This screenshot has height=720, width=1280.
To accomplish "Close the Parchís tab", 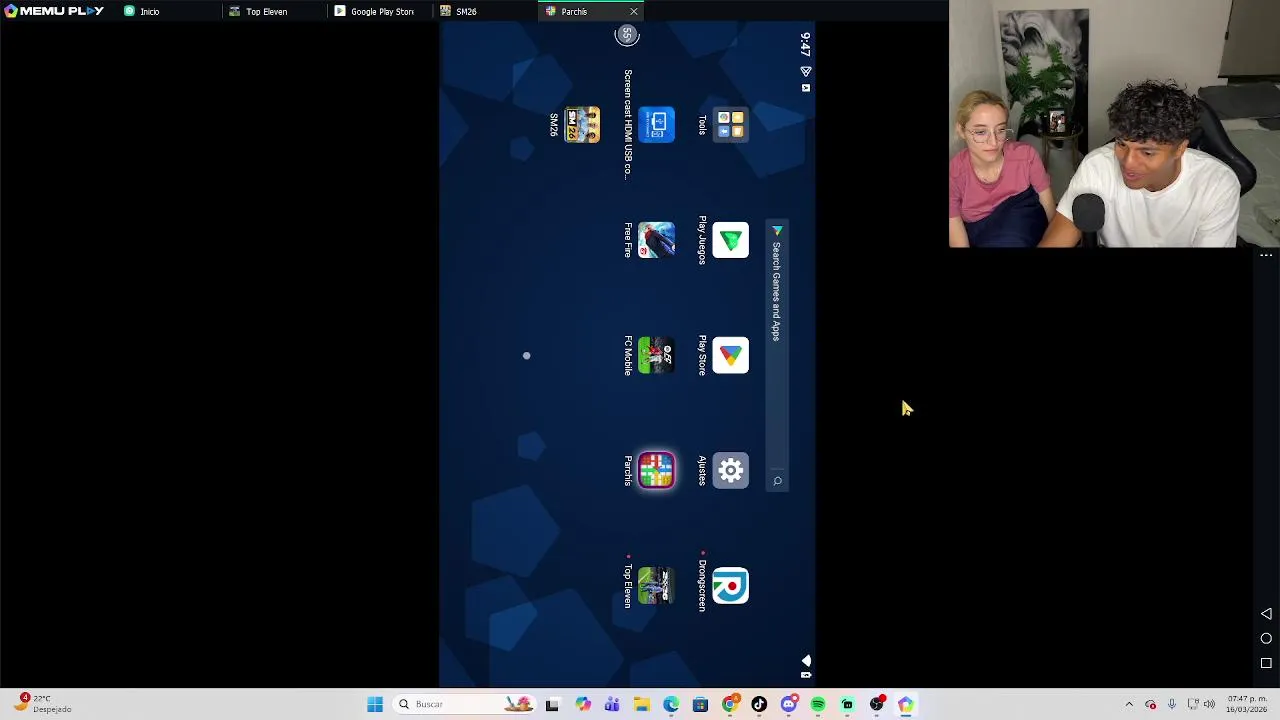I will pyautogui.click(x=633, y=11).
